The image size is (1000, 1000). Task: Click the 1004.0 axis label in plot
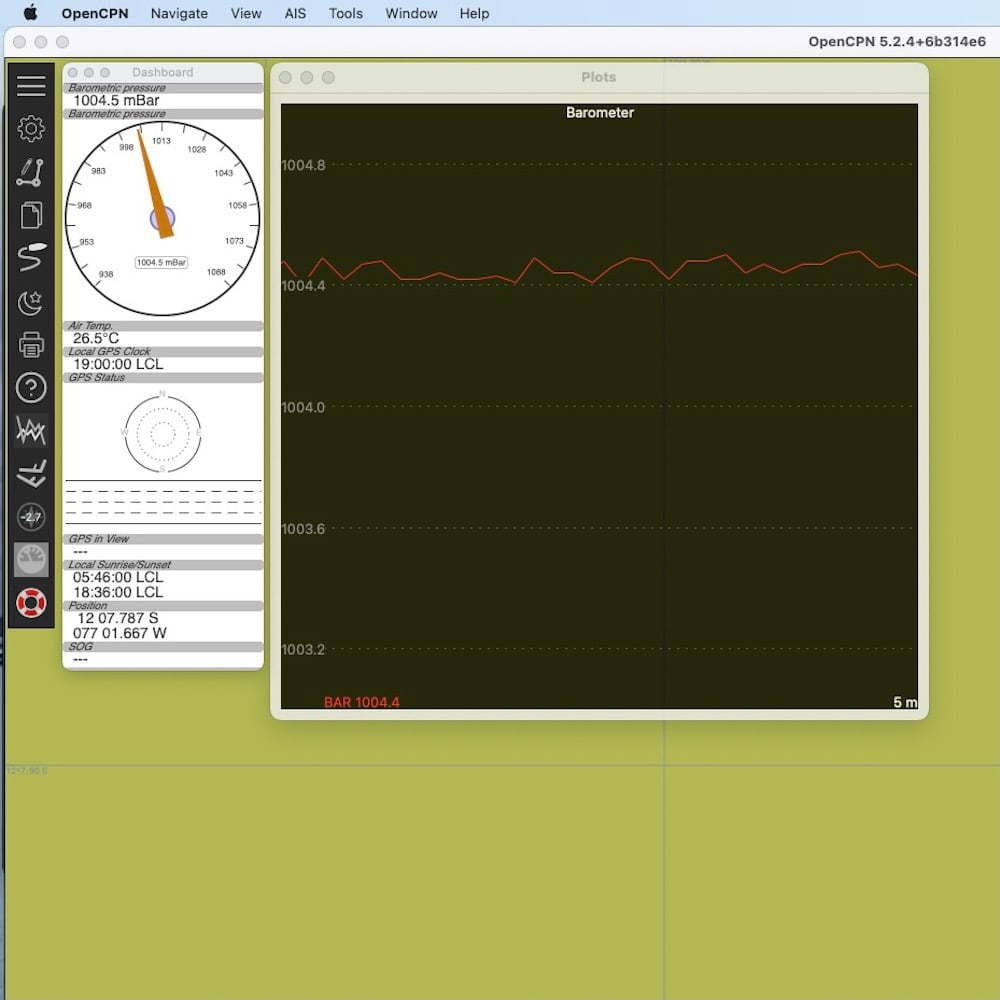(303, 407)
